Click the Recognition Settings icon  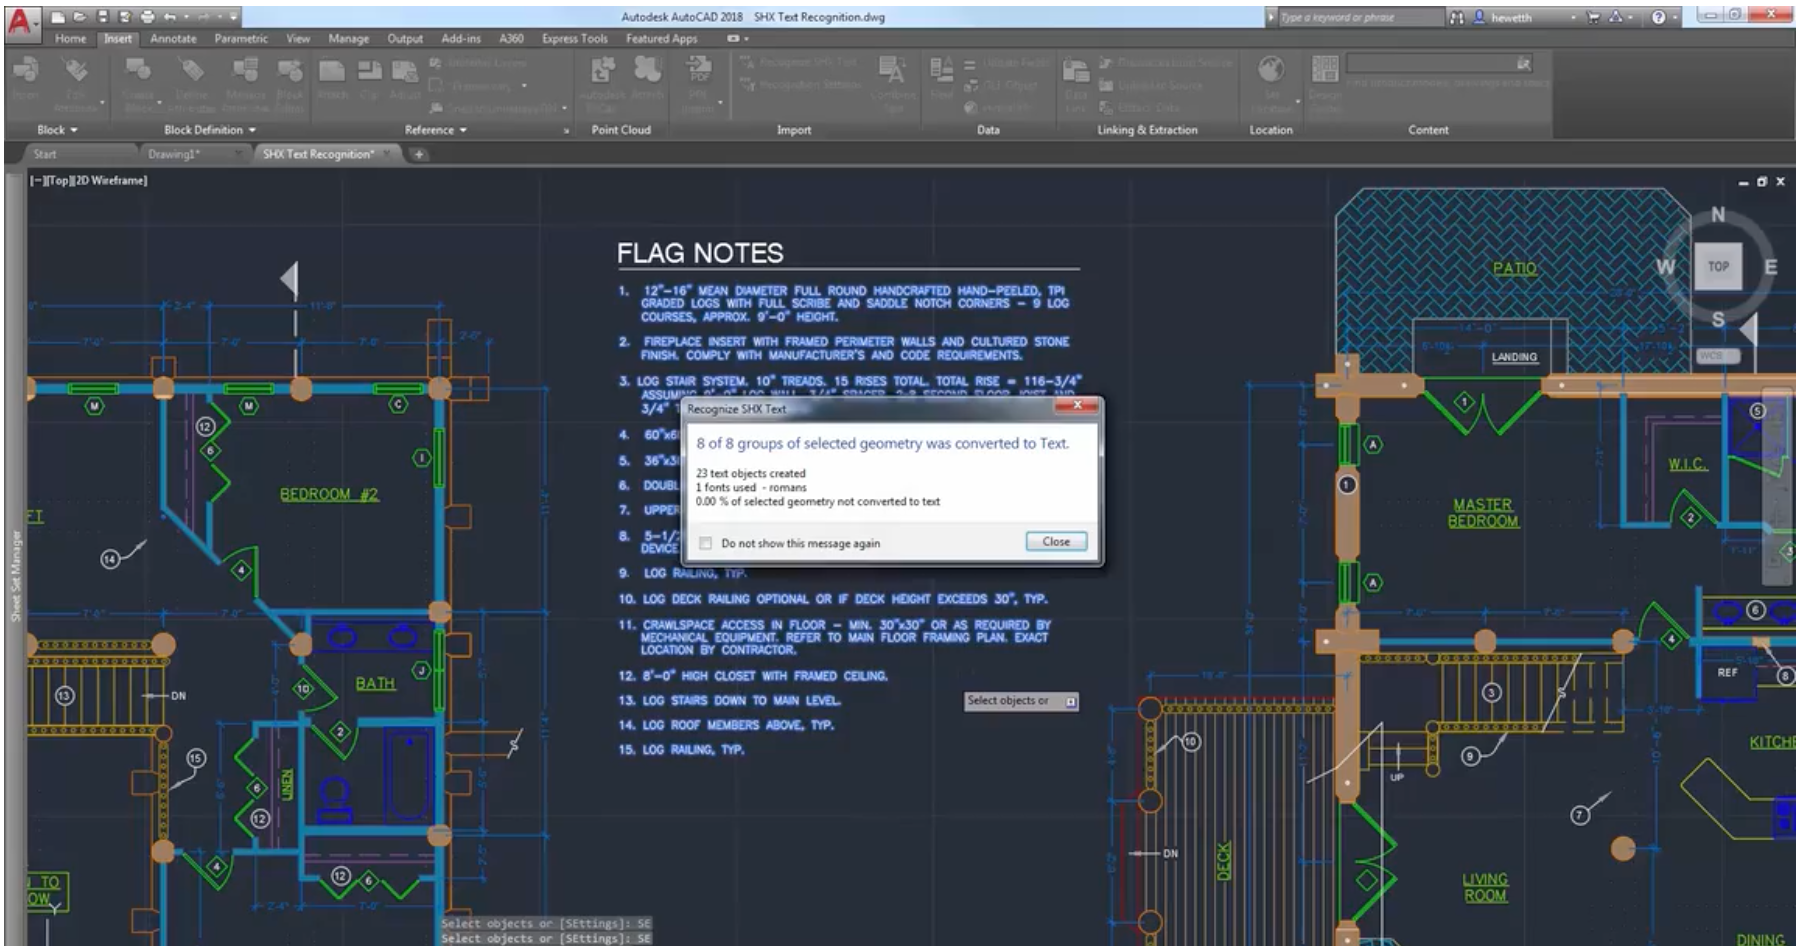[x=746, y=85]
